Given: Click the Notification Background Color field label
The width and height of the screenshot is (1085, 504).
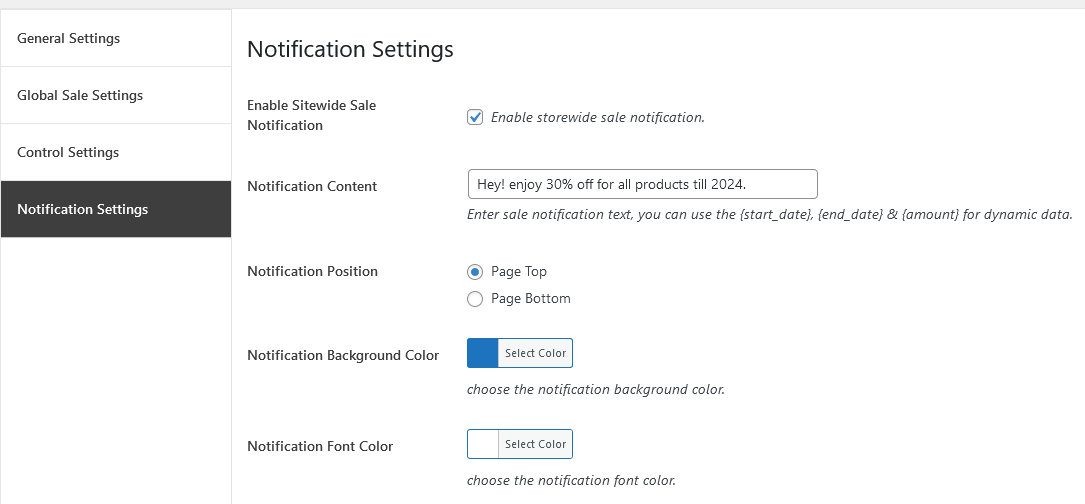Looking at the screenshot, I should point(343,355).
